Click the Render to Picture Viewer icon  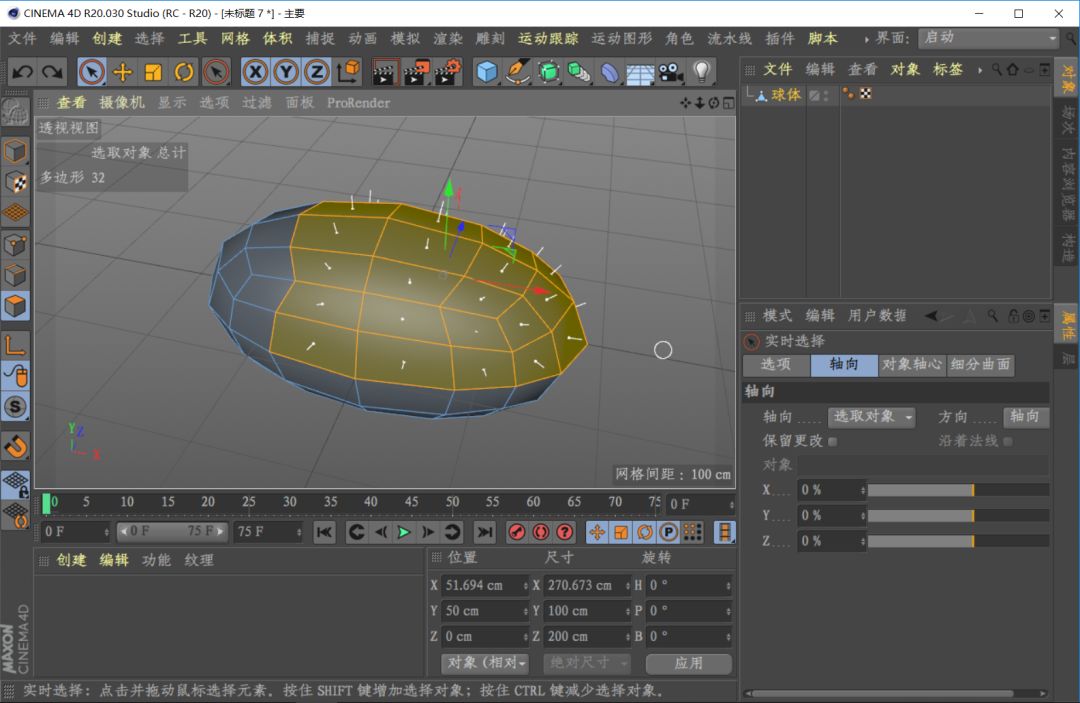416,72
